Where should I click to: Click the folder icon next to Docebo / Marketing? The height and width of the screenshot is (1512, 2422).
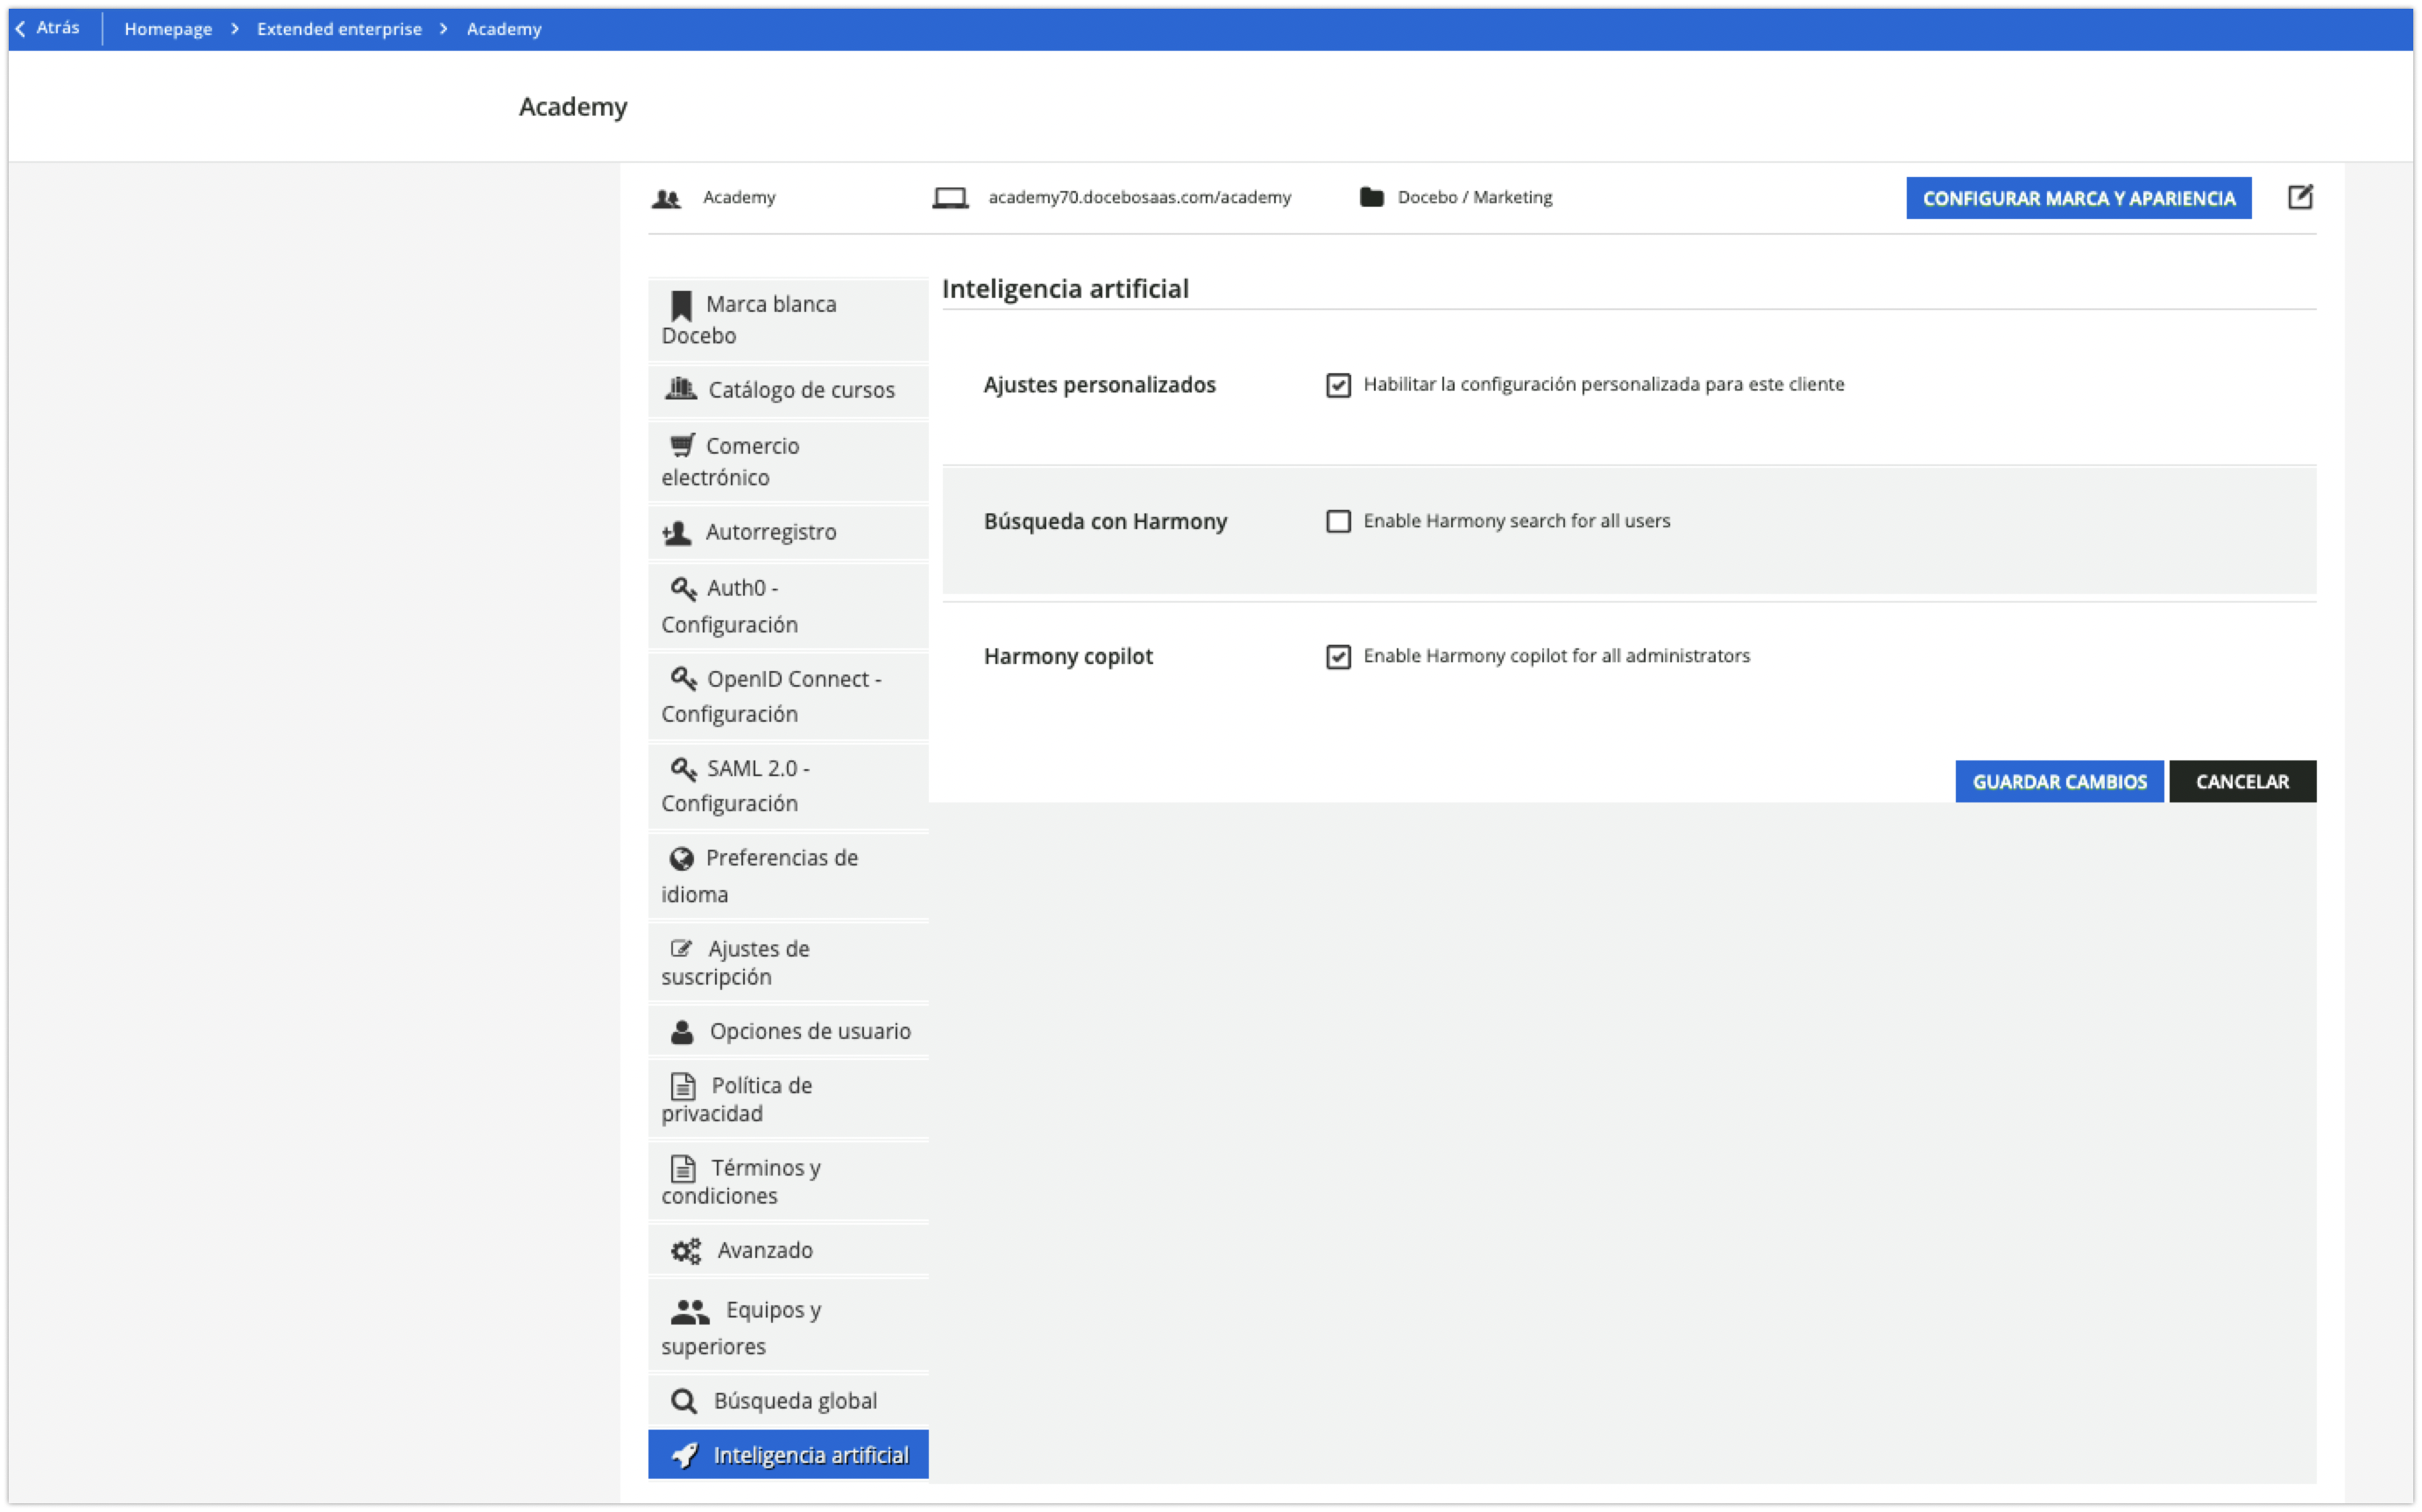pos(1370,197)
